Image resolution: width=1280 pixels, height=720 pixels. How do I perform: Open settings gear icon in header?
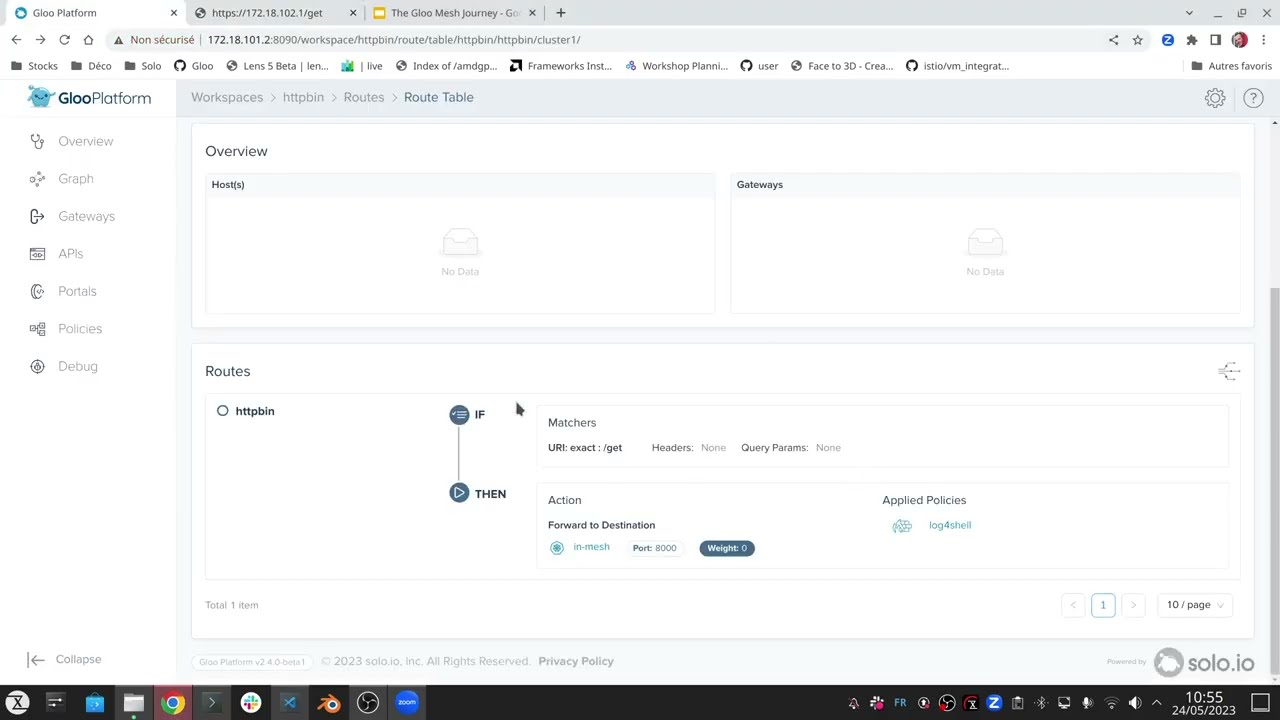click(x=1215, y=98)
